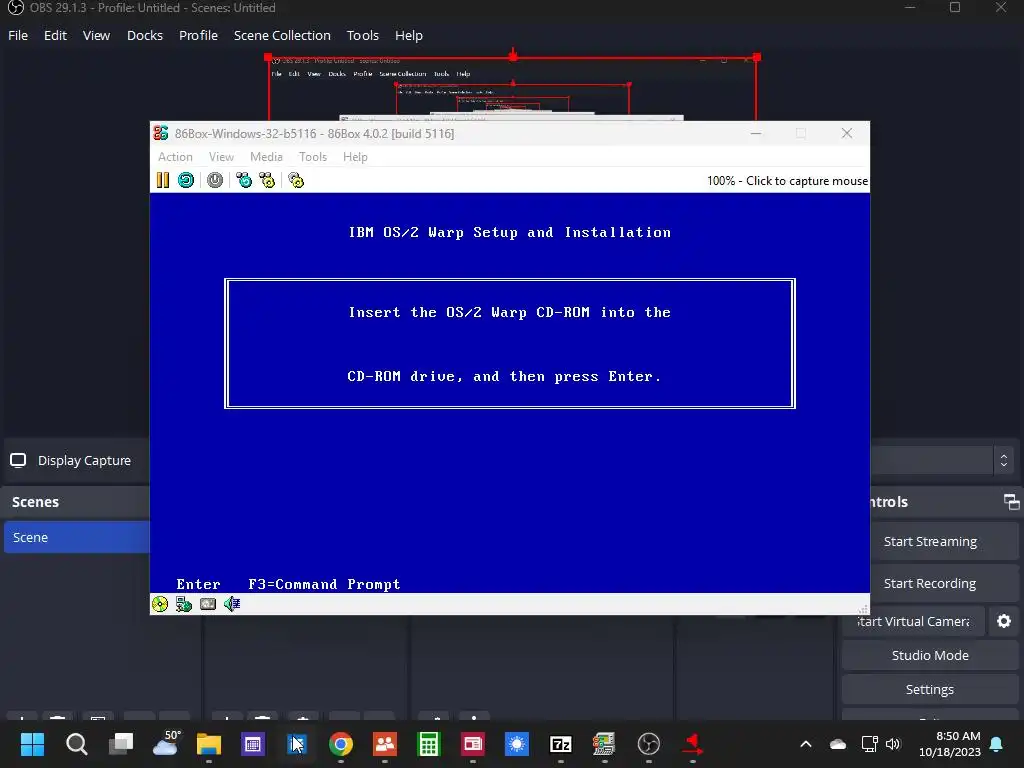
Task: Switch to OBS Studio taskbar icon
Action: tap(648, 744)
